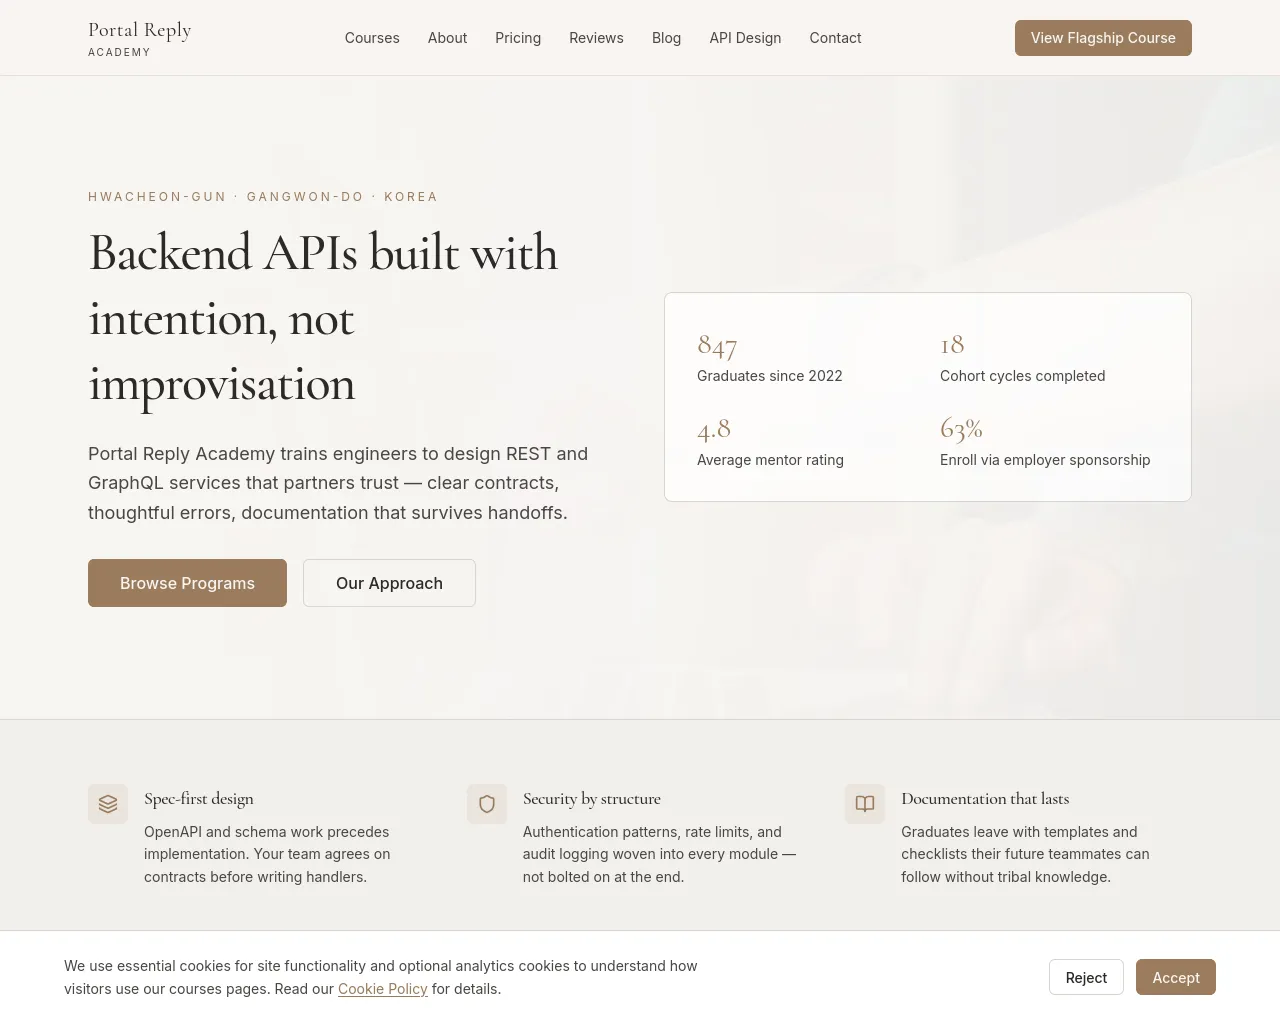Open the Courses menu item
Screen dimensions: 1280x1024
tap(372, 38)
